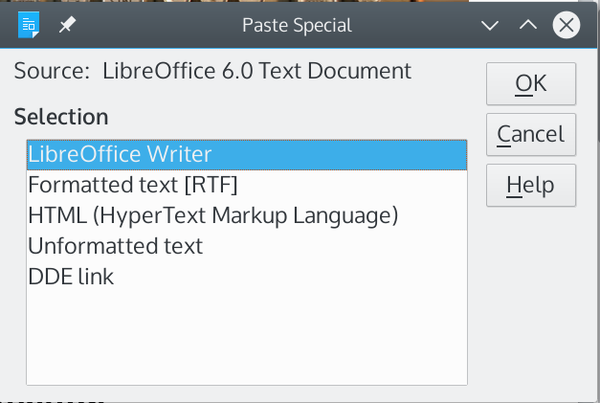The image size is (600, 403).
Task: Pick HTML (HyperText Markup Language) option
Action: (x=213, y=215)
